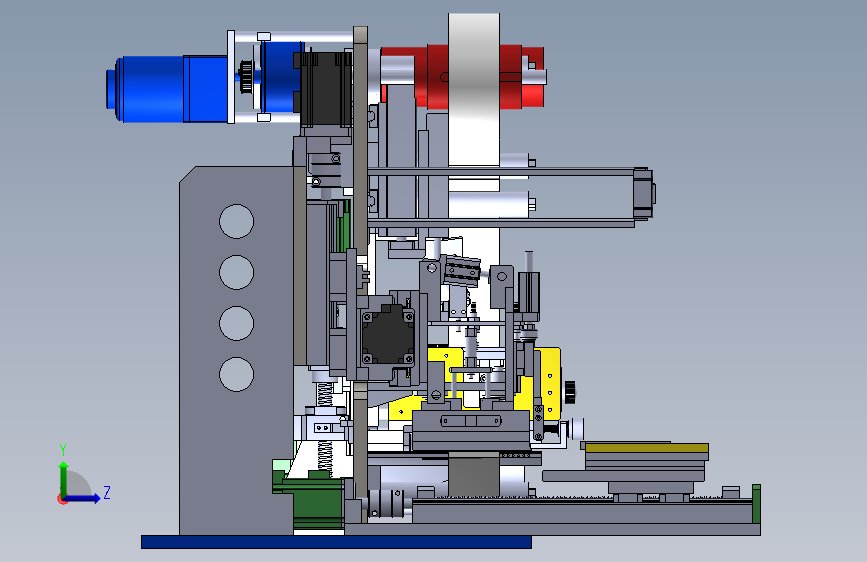Select the coil spring beneath the stepper motor mount

pos(325,395)
